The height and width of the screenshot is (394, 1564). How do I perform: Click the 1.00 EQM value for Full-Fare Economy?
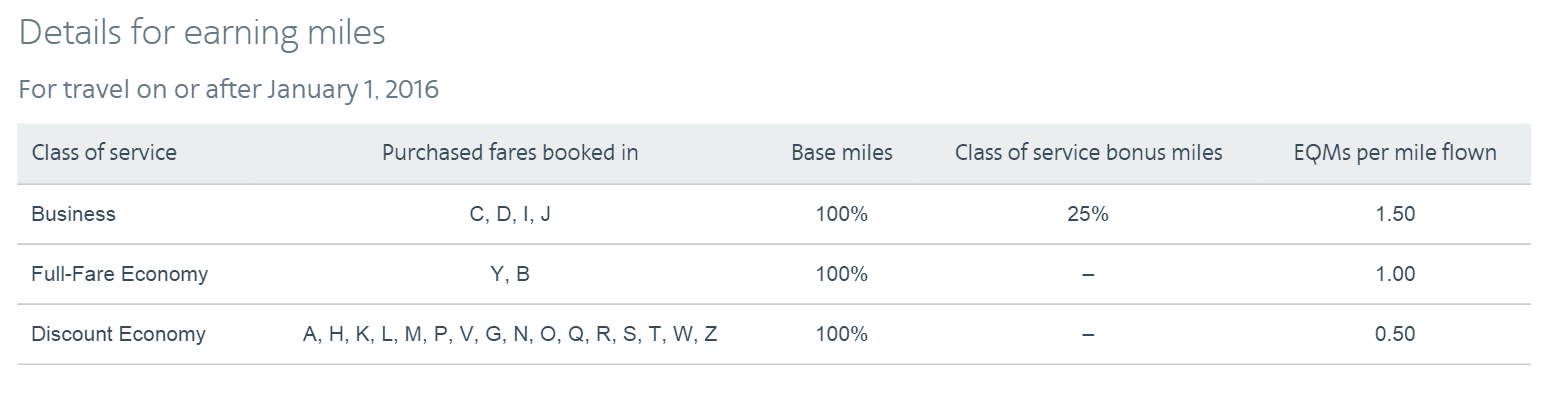pyautogui.click(x=1395, y=274)
